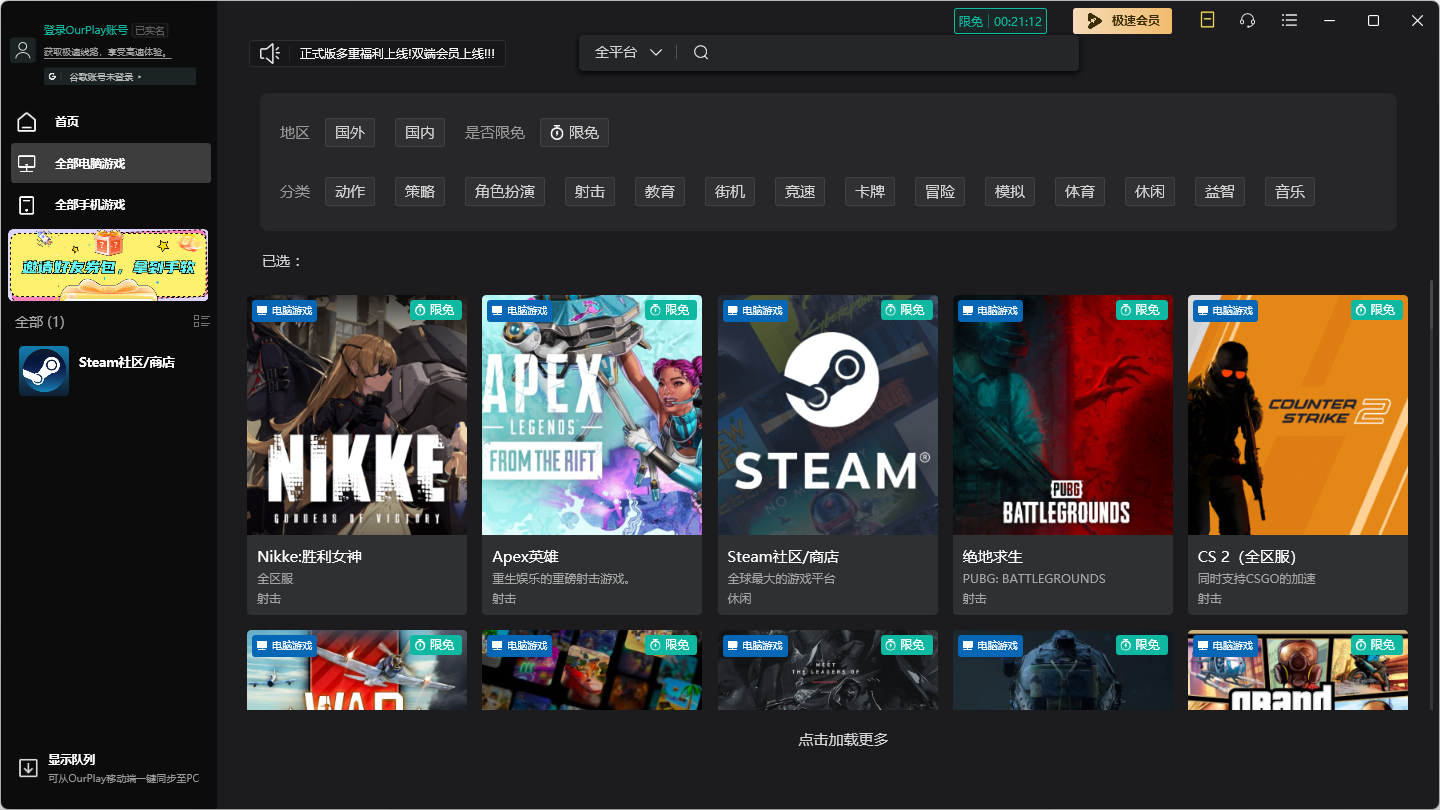Viewport: 1440px width, 810px height.
Task: Open customer support headset icon
Action: coord(1247,20)
